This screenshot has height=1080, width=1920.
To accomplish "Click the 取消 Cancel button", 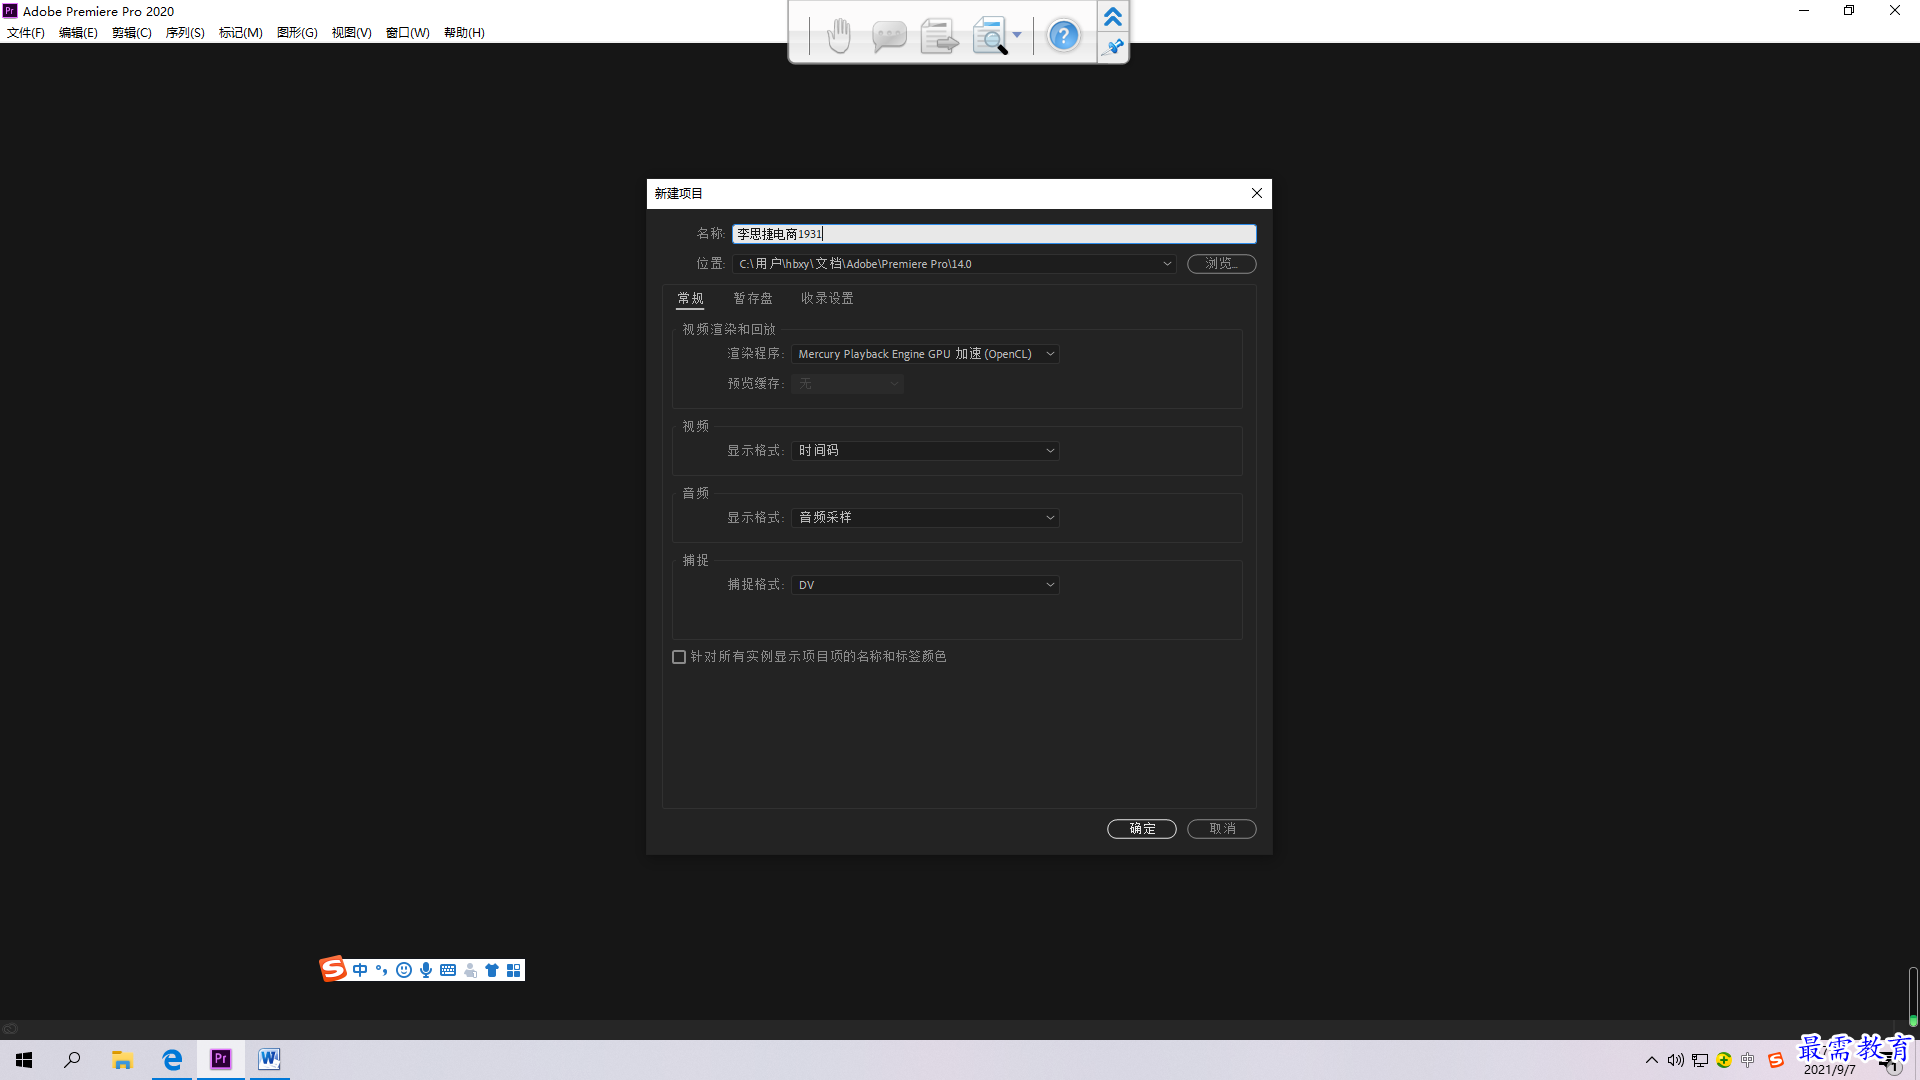I will click(x=1222, y=829).
